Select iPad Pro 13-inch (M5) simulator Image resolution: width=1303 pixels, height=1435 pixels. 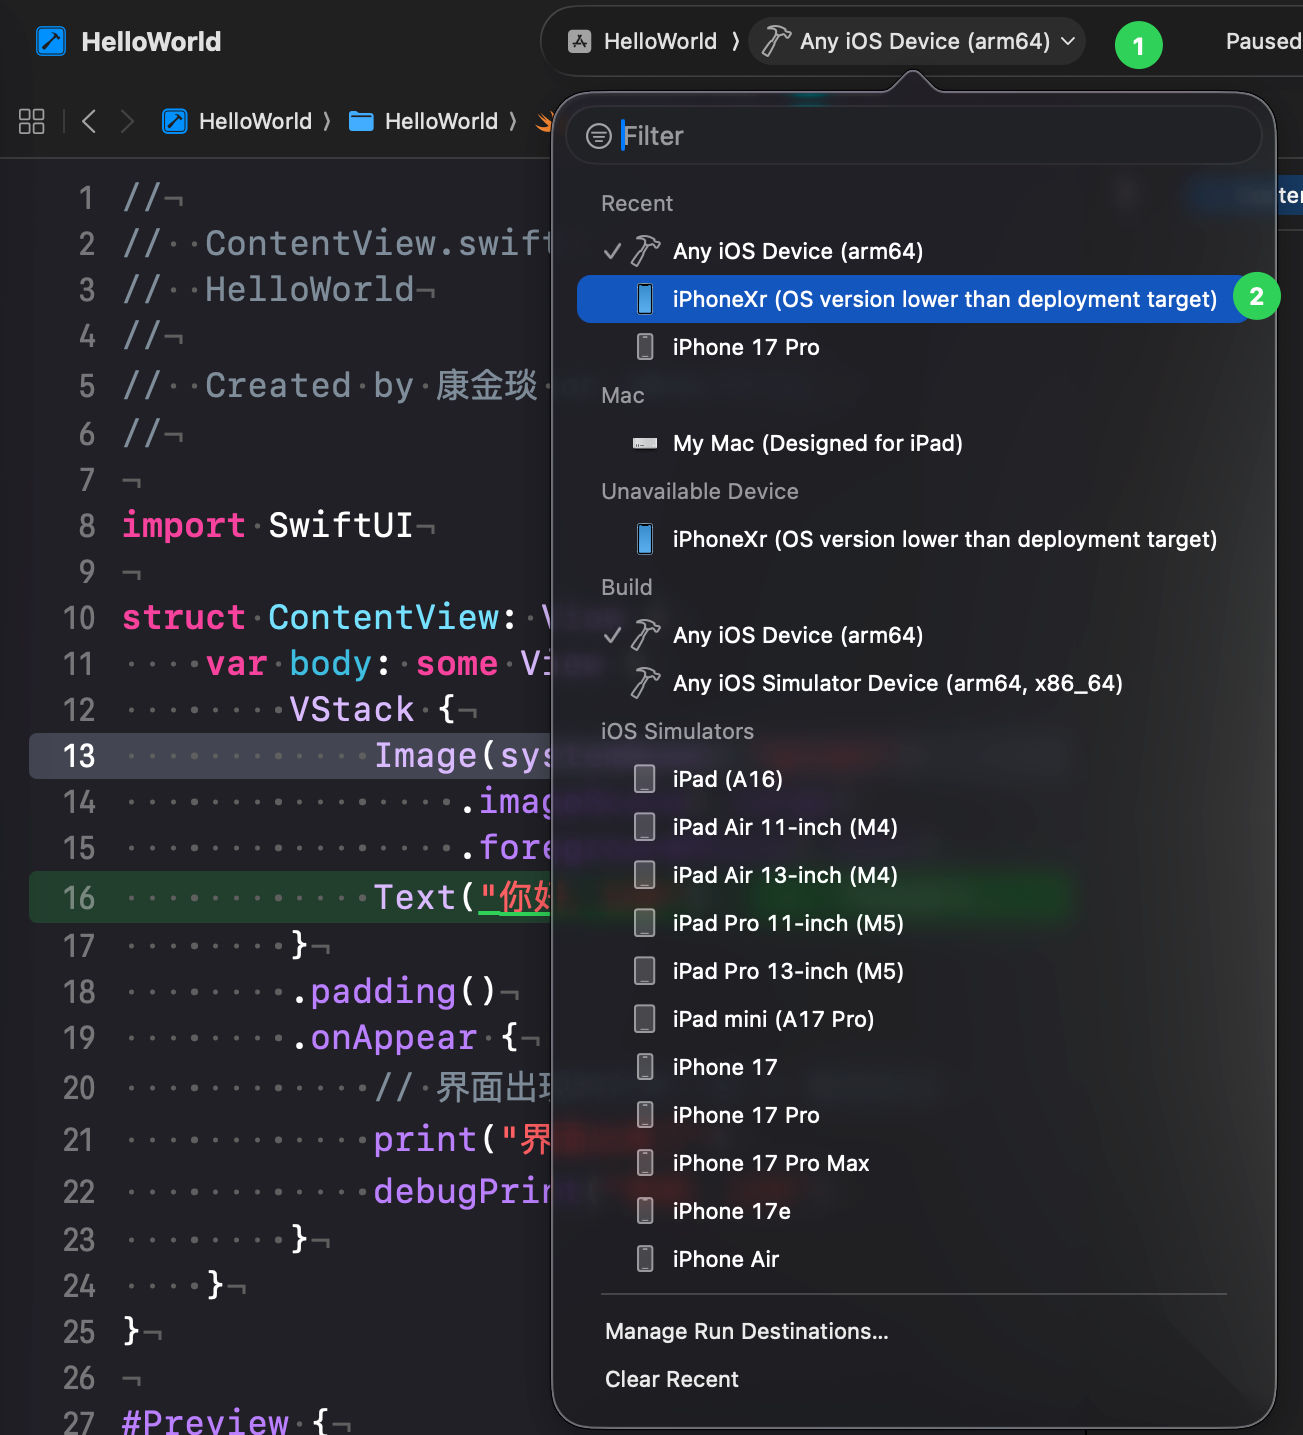pyautogui.click(x=914, y=971)
